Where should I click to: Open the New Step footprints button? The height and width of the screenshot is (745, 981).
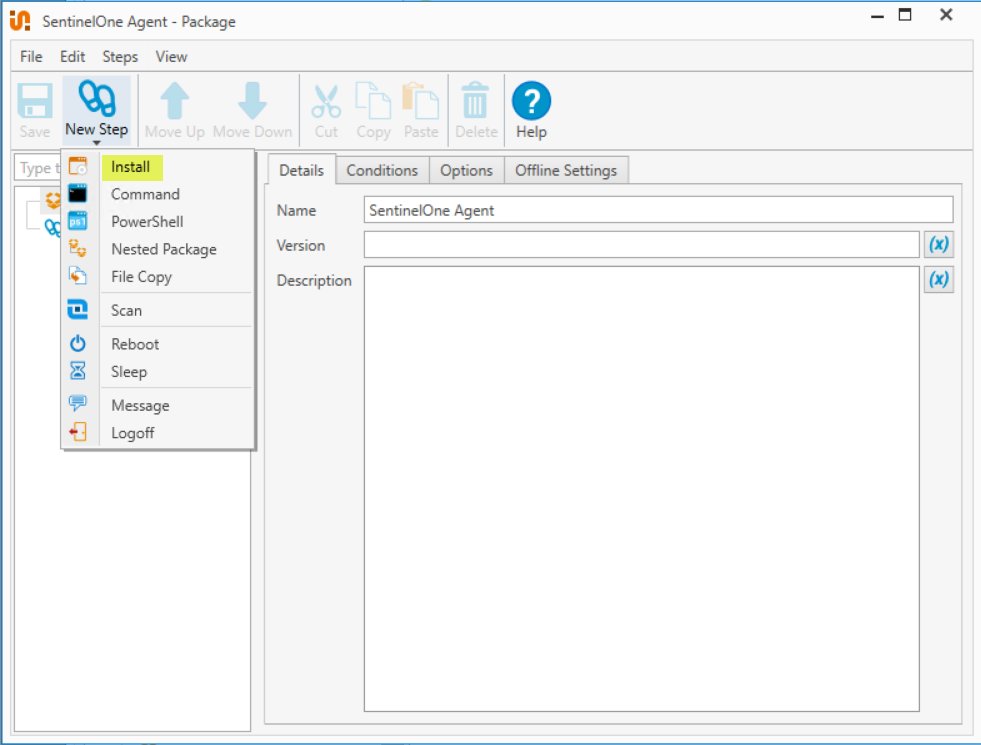(96, 109)
